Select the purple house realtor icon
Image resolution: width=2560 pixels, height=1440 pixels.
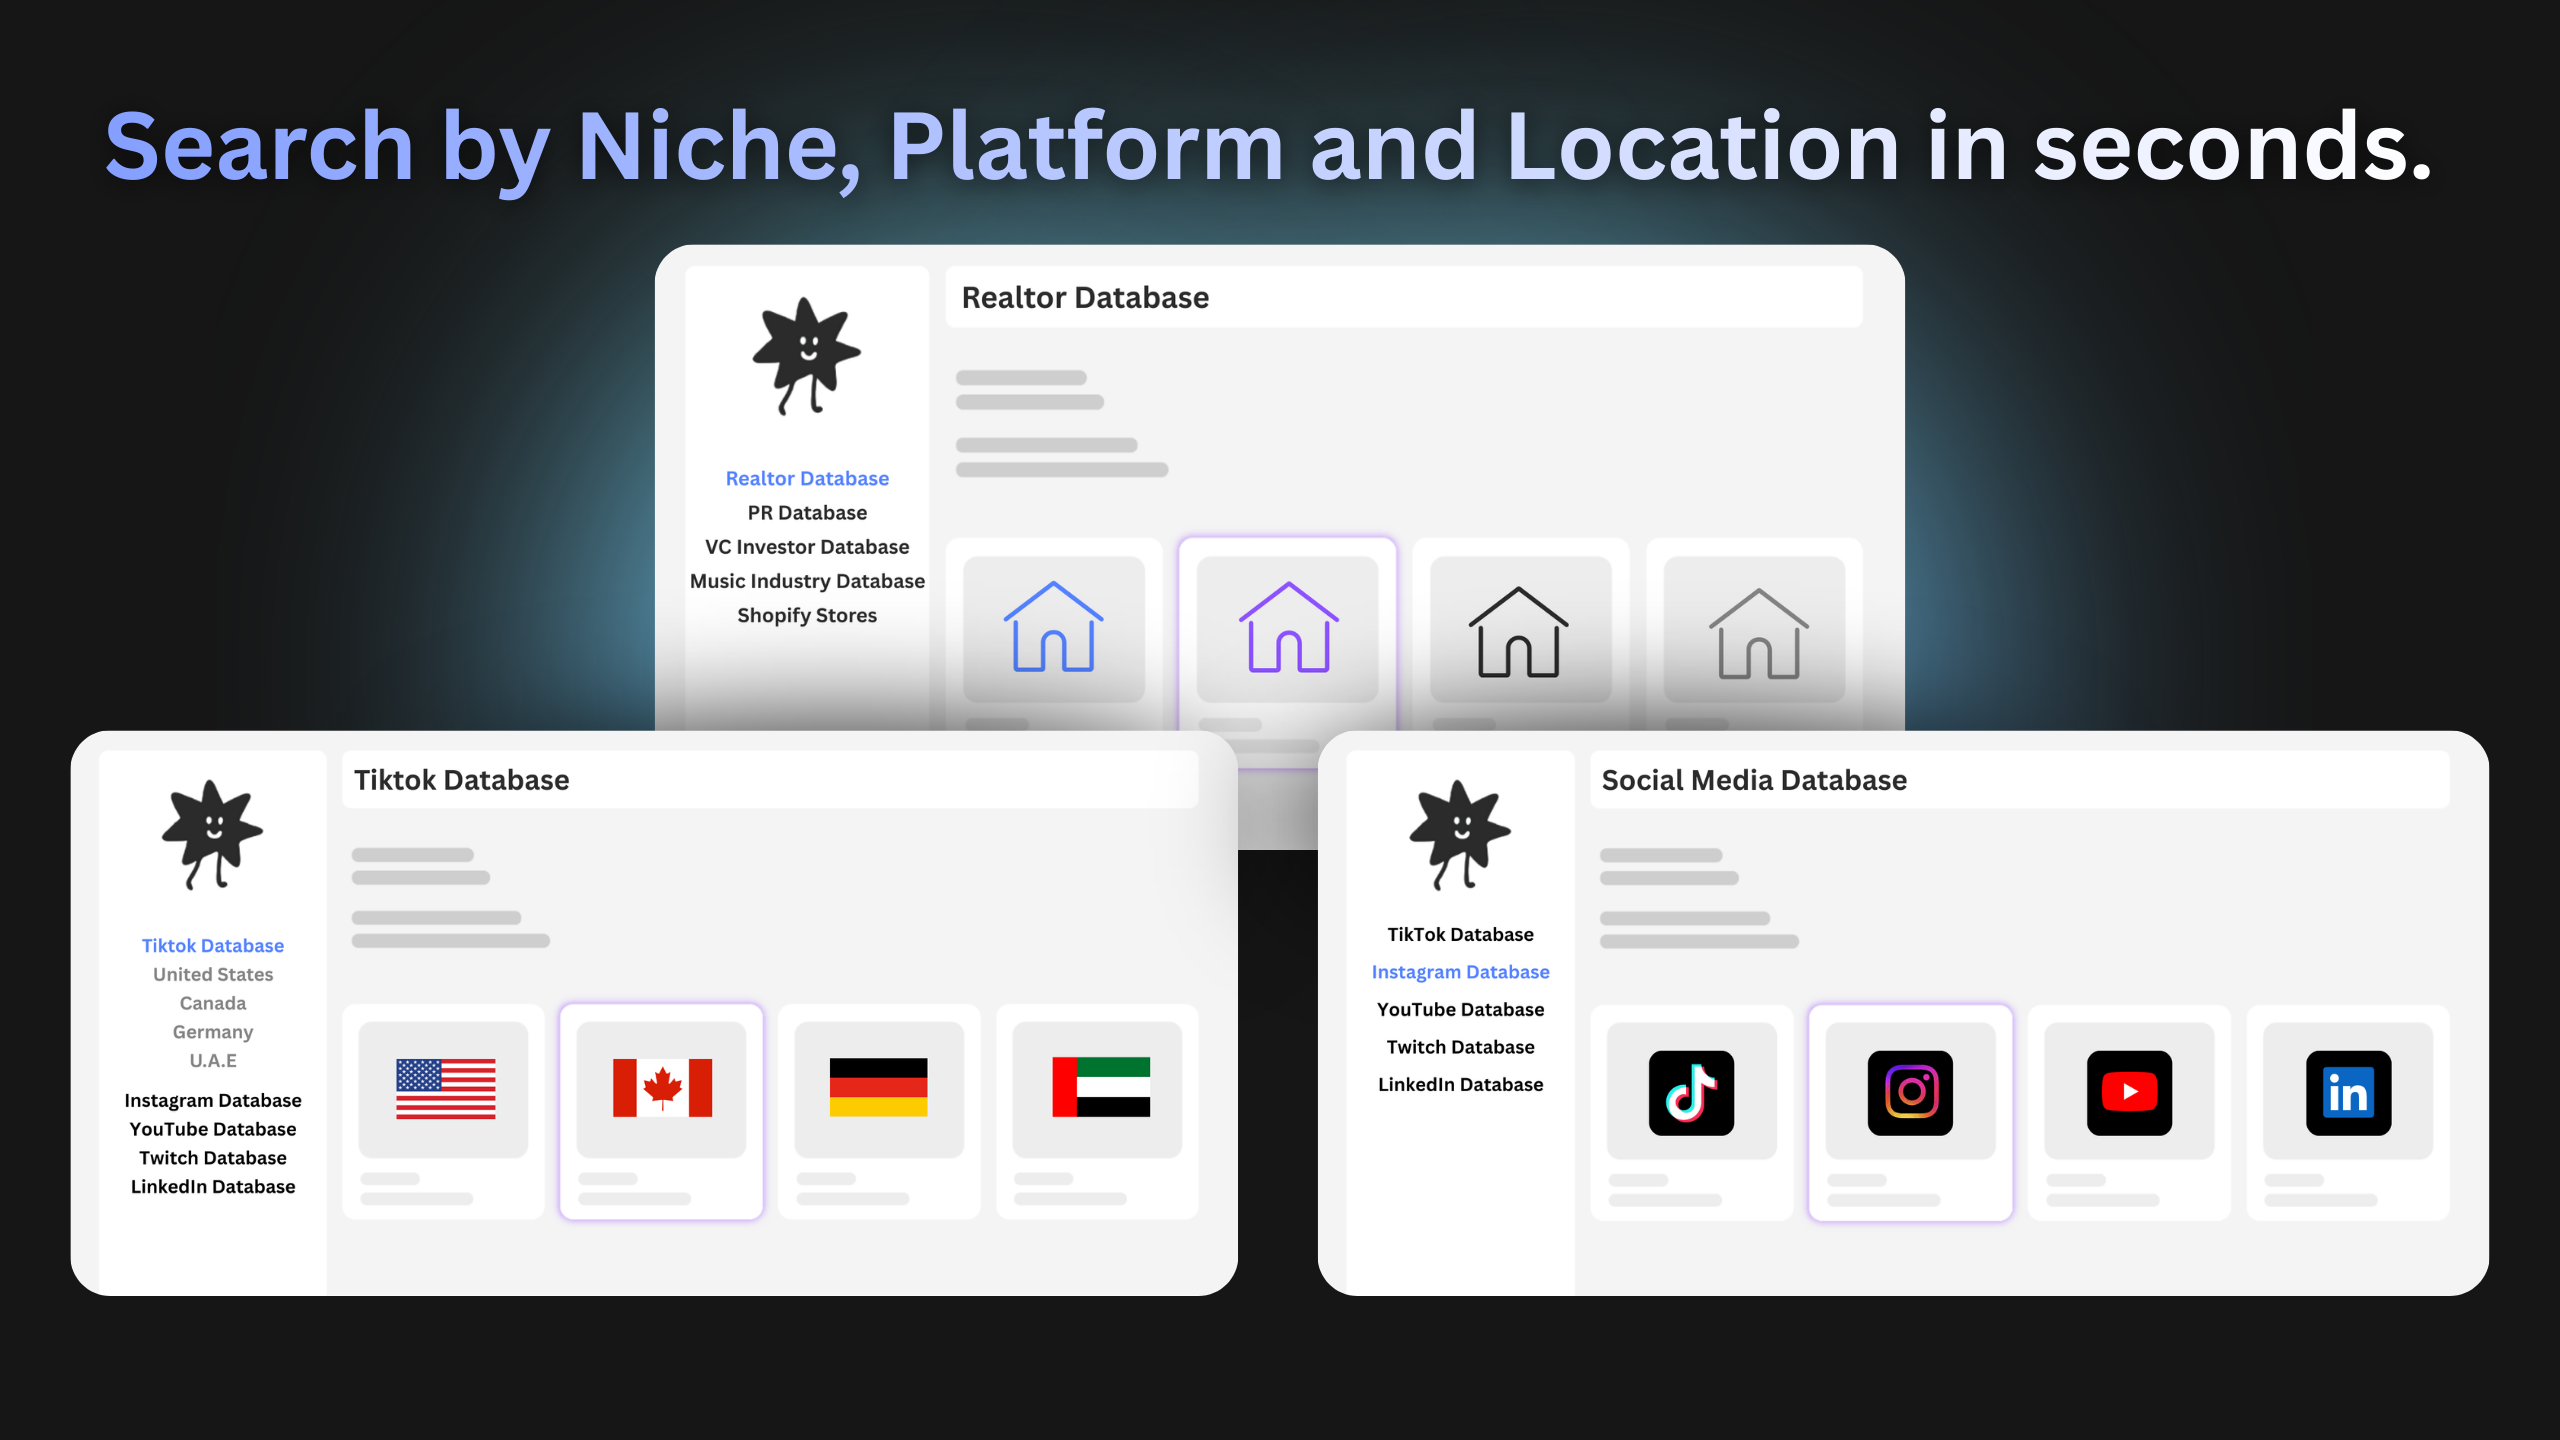(x=1288, y=628)
